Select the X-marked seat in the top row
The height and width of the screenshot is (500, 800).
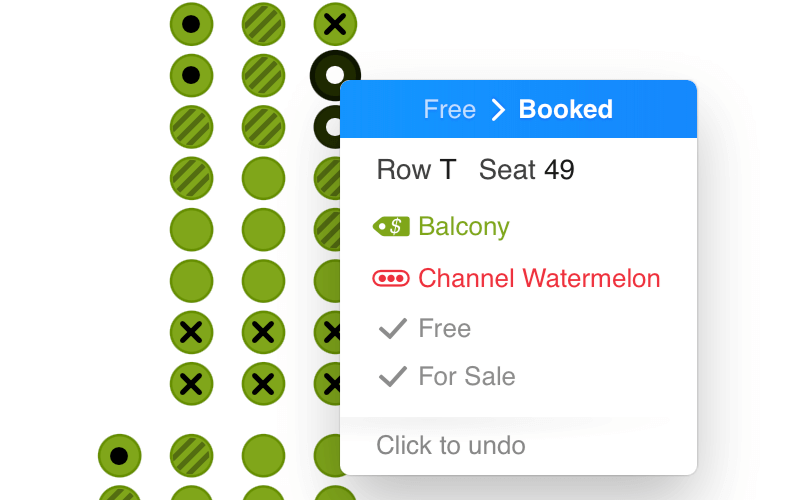pos(335,24)
